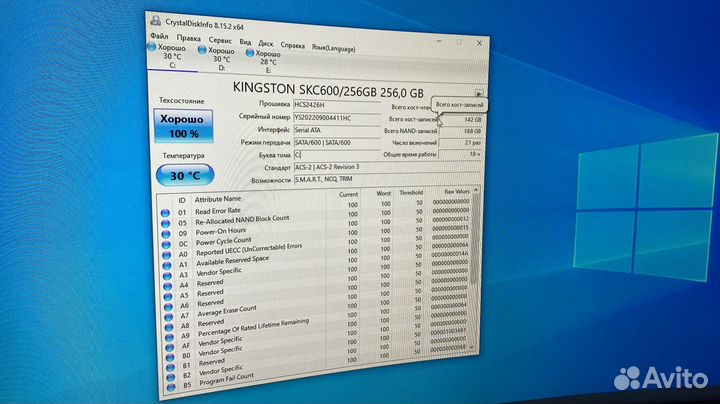Click status orb for Reported UECC Errors
Viewport: 720px width, 404px height.
167,255
